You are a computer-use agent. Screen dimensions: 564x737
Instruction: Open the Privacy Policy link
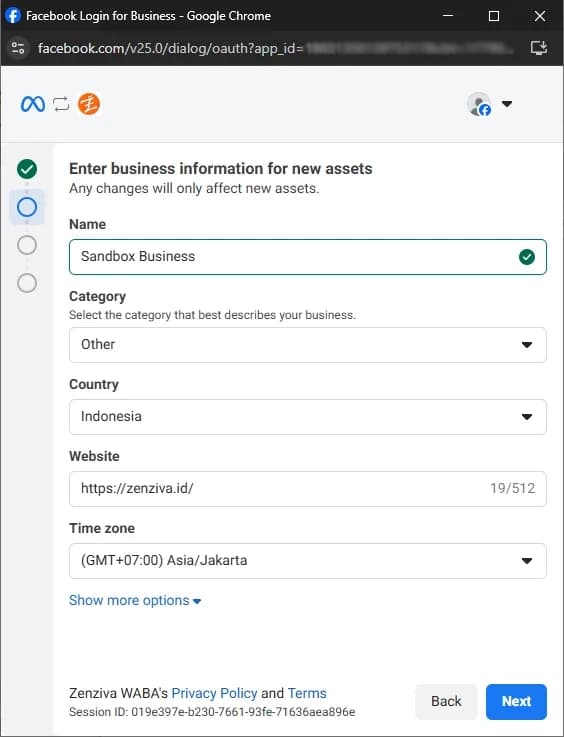point(214,693)
